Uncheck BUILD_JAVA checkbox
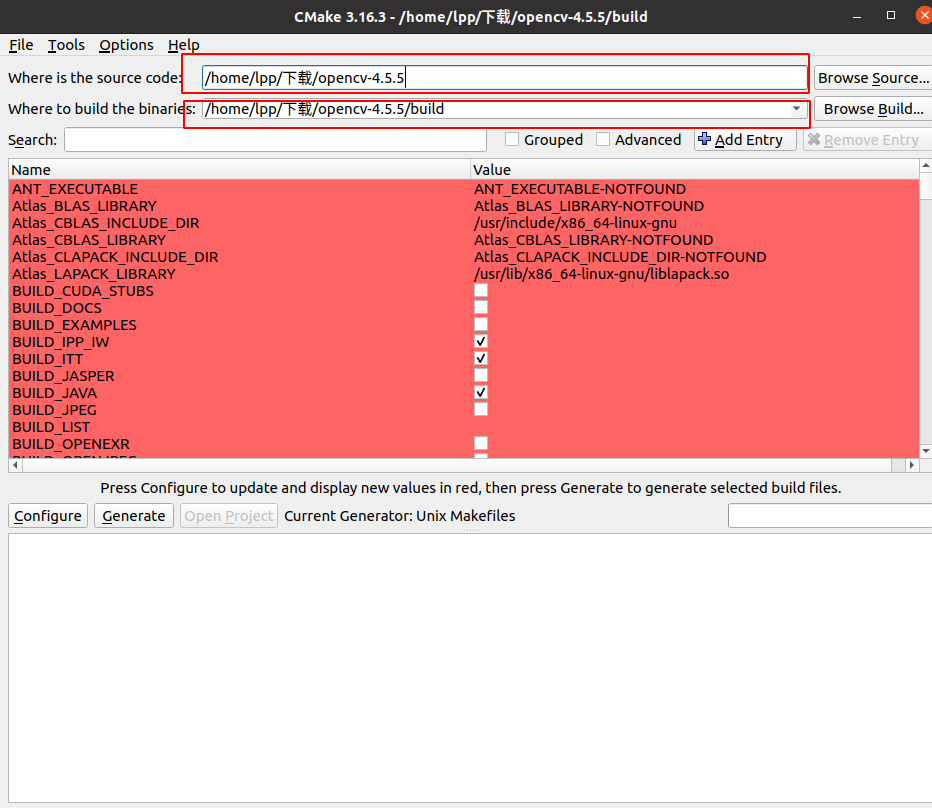This screenshot has height=808, width=932. click(x=481, y=392)
